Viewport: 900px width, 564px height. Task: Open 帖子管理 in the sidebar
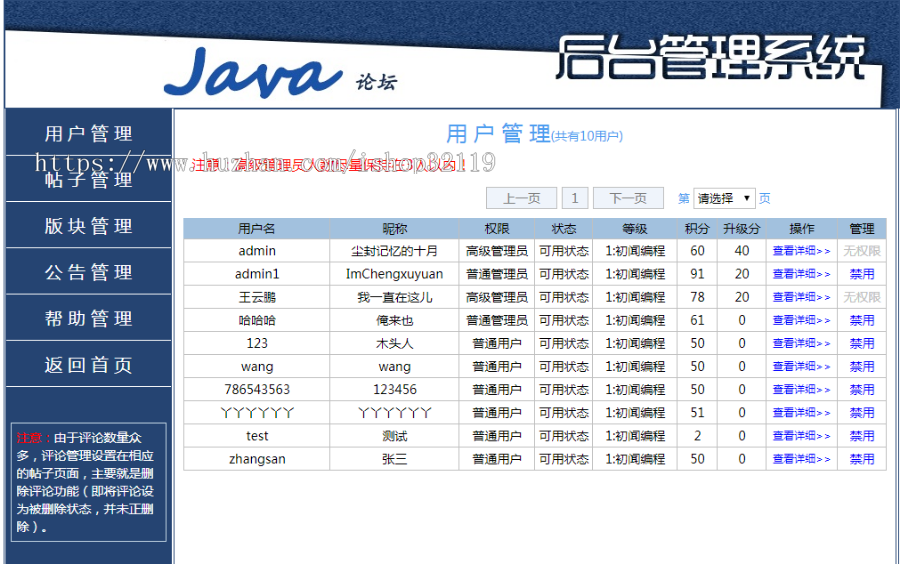point(88,180)
